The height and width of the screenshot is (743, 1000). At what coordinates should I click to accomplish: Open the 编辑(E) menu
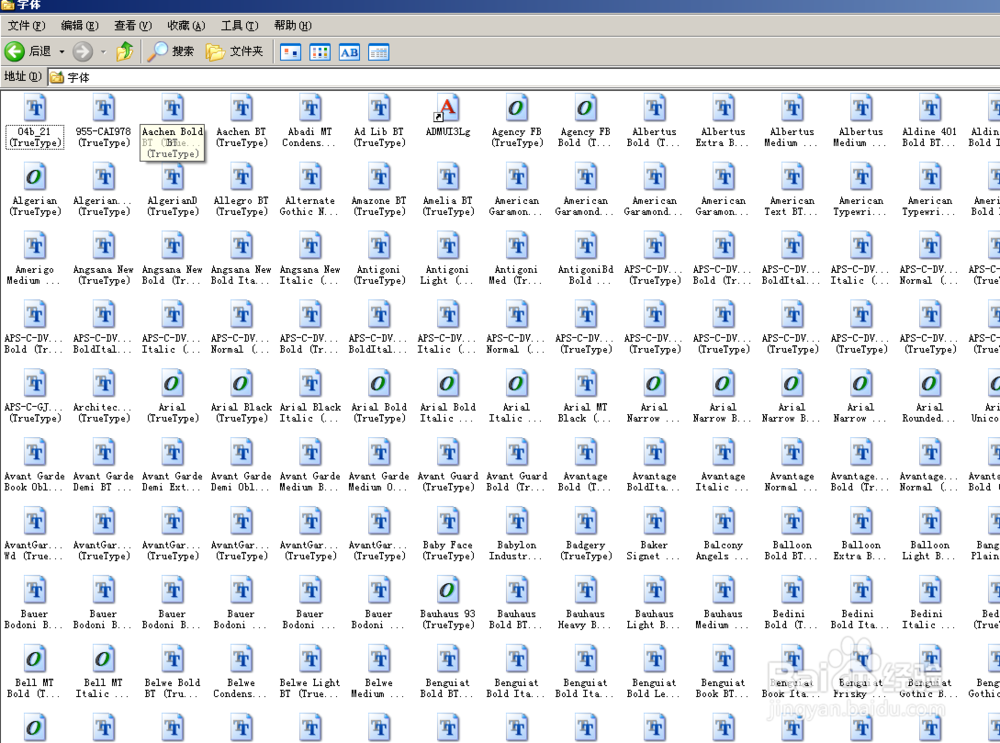[80, 26]
